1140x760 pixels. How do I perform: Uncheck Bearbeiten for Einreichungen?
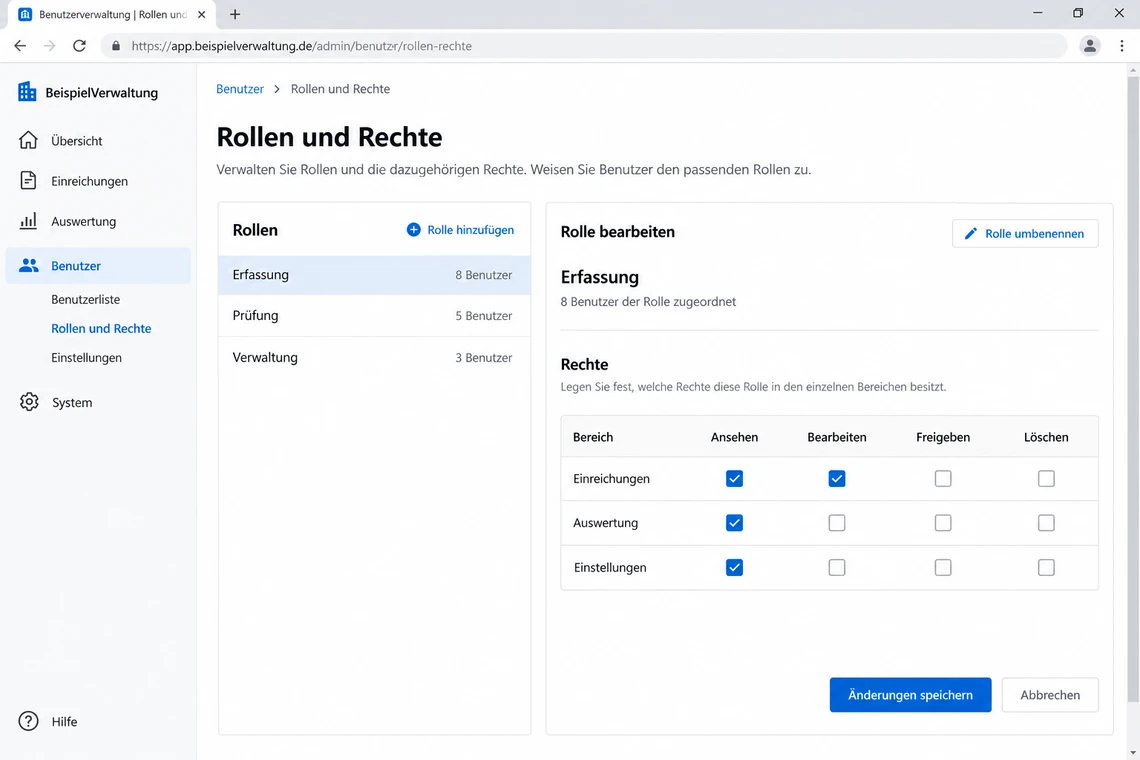(837, 479)
